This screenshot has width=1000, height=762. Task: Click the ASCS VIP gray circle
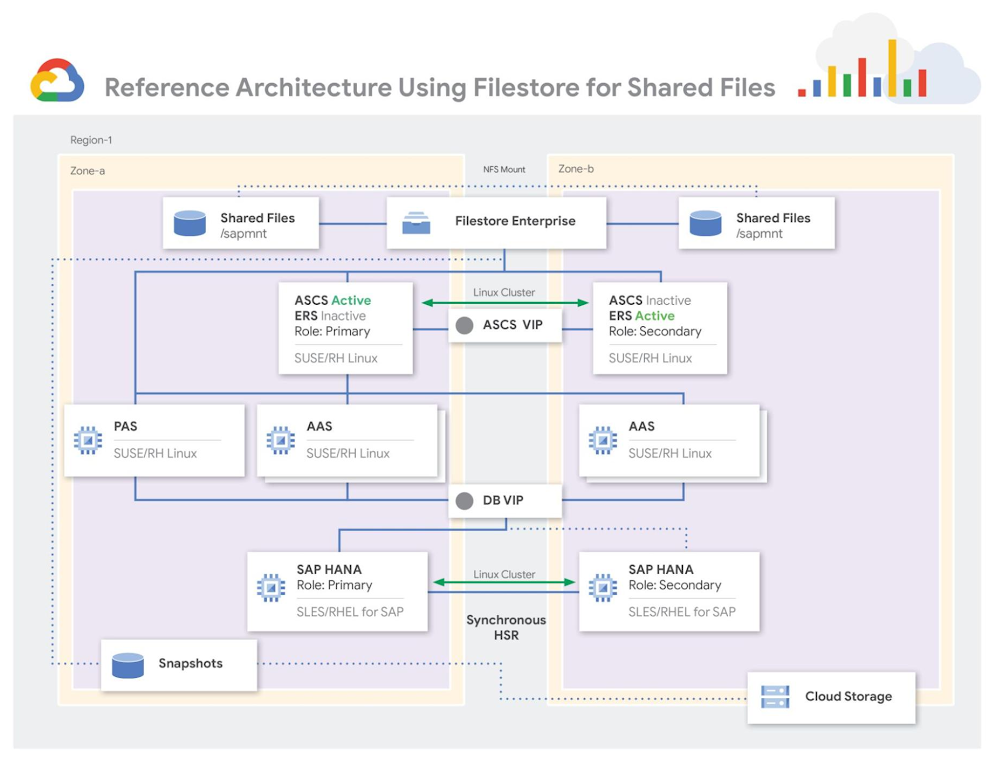(x=464, y=325)
